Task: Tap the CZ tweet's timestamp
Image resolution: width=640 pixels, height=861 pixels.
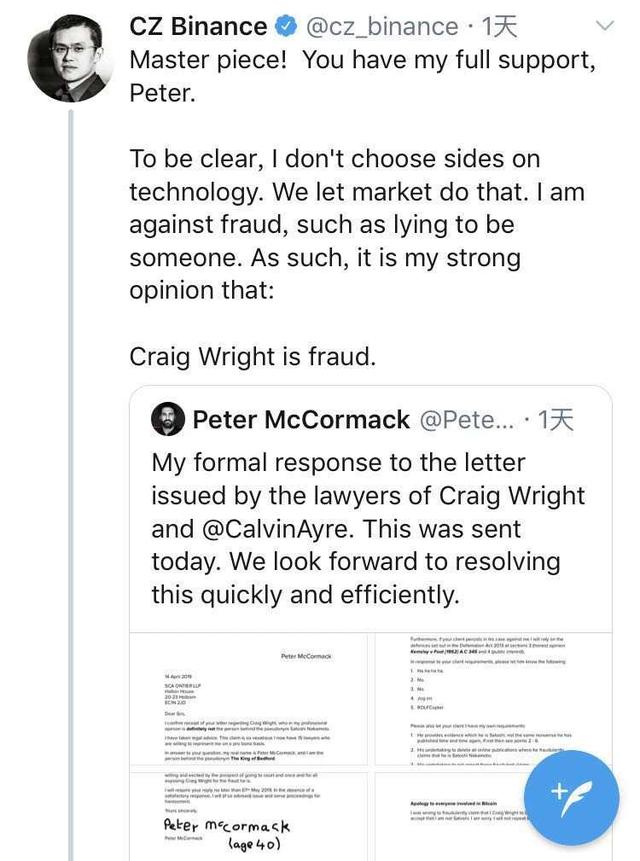Action: 499,27
